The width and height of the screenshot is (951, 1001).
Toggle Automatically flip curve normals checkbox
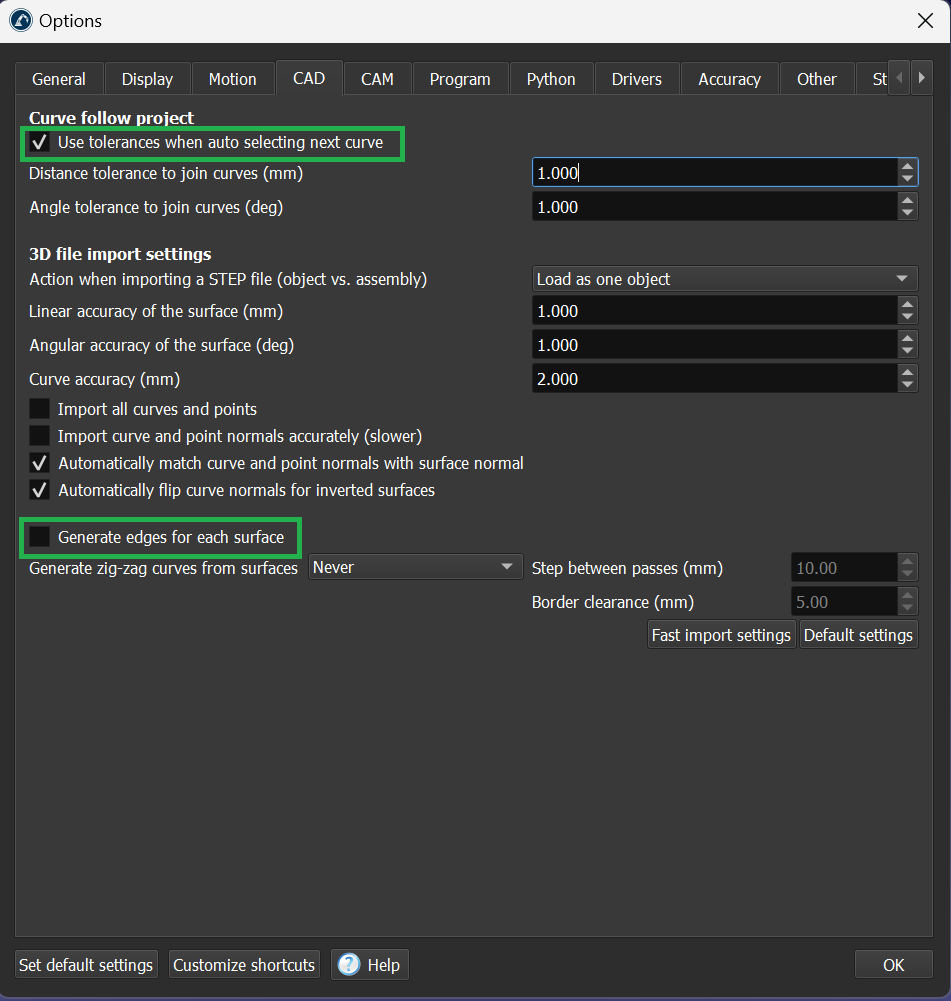pyautogui.click(x=40, y=490)
